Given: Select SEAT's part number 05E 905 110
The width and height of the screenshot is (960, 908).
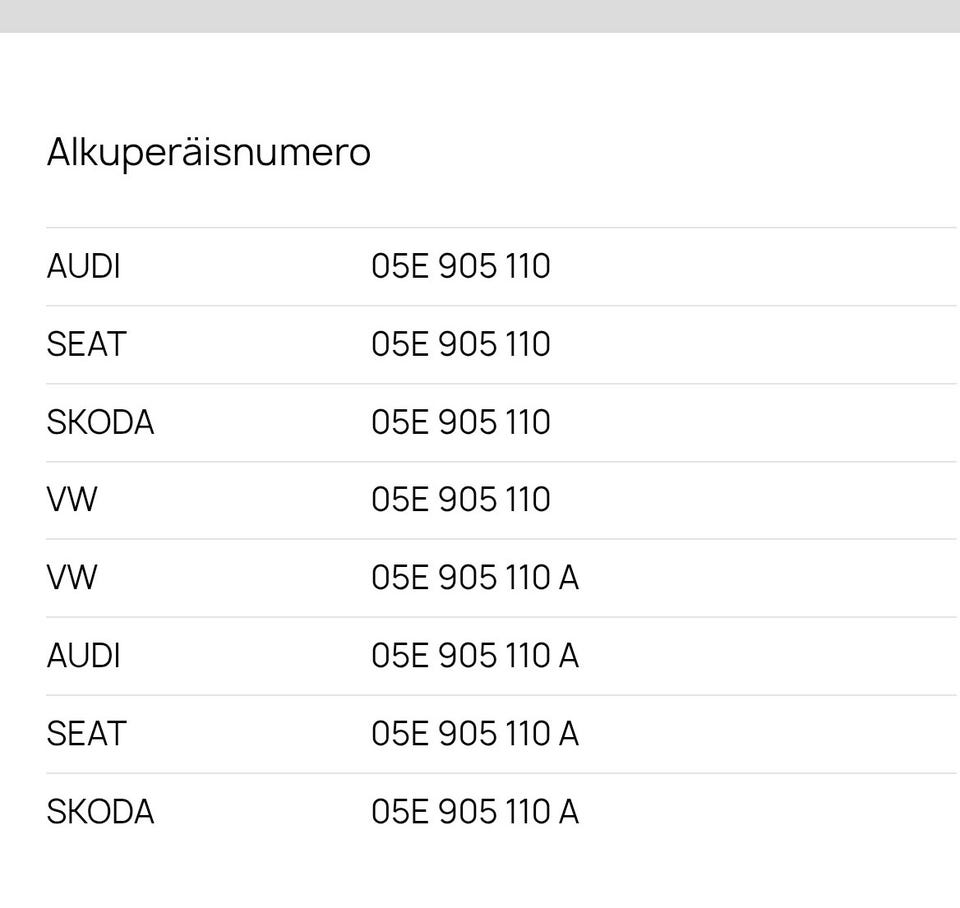Looking at the screenshot, I should tap(460, 345).
